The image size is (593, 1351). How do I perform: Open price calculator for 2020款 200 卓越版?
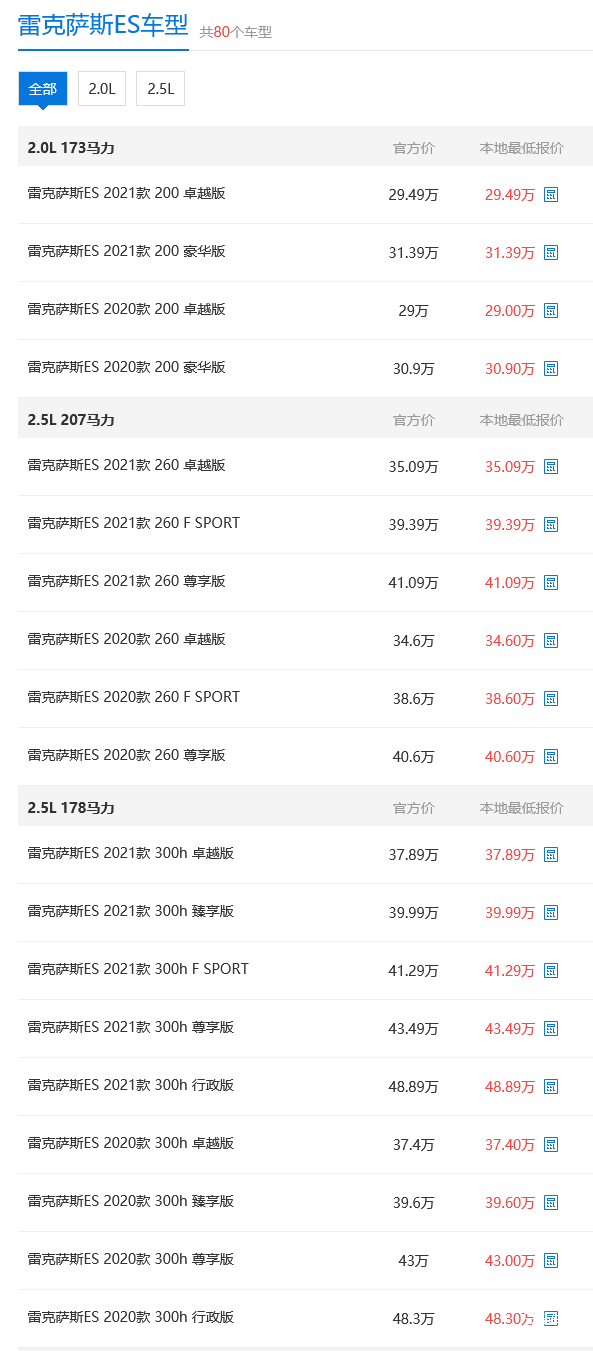[x=551, y=311]
